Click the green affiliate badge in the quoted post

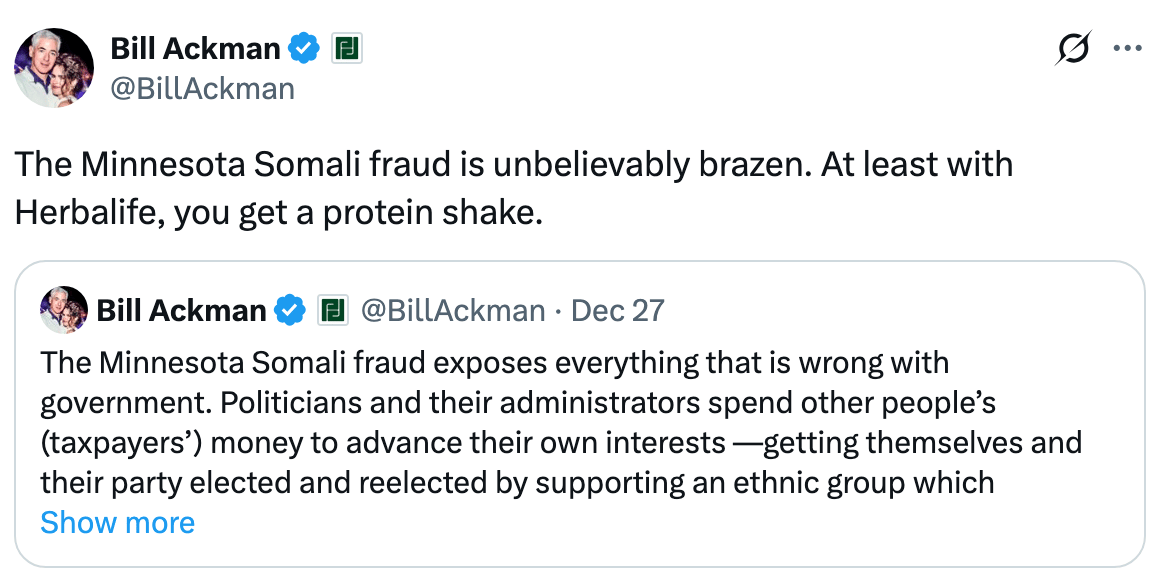[x=332, y=310]
